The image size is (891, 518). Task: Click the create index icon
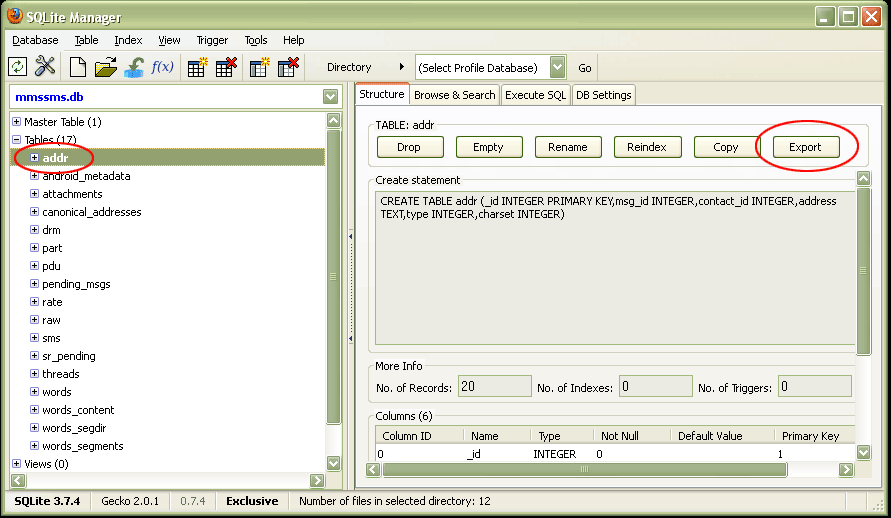coord(259,67)
